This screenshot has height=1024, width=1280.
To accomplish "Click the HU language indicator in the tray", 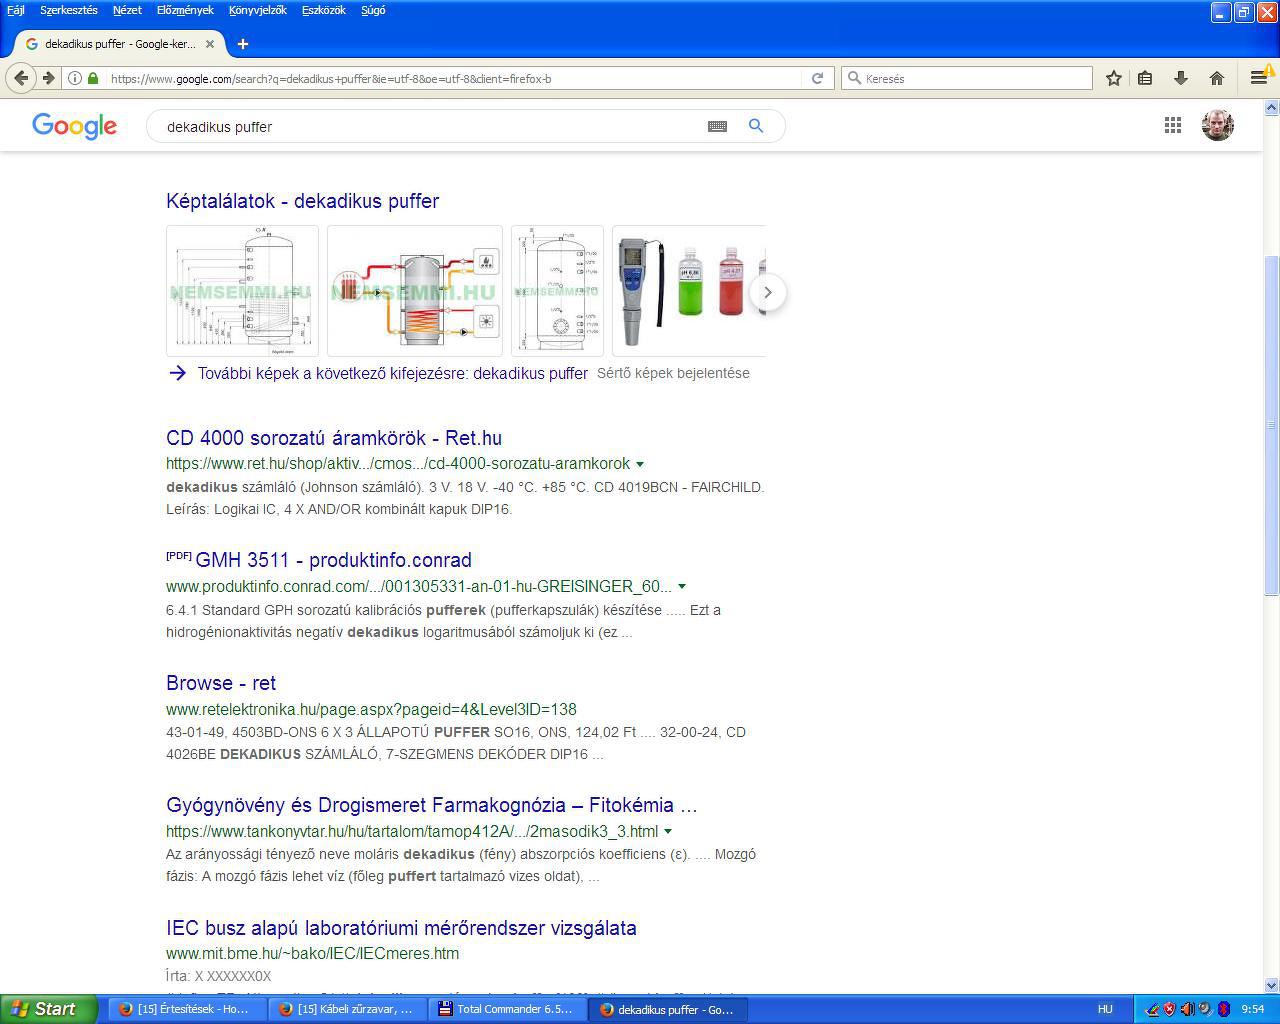I will [1105, 1010].
